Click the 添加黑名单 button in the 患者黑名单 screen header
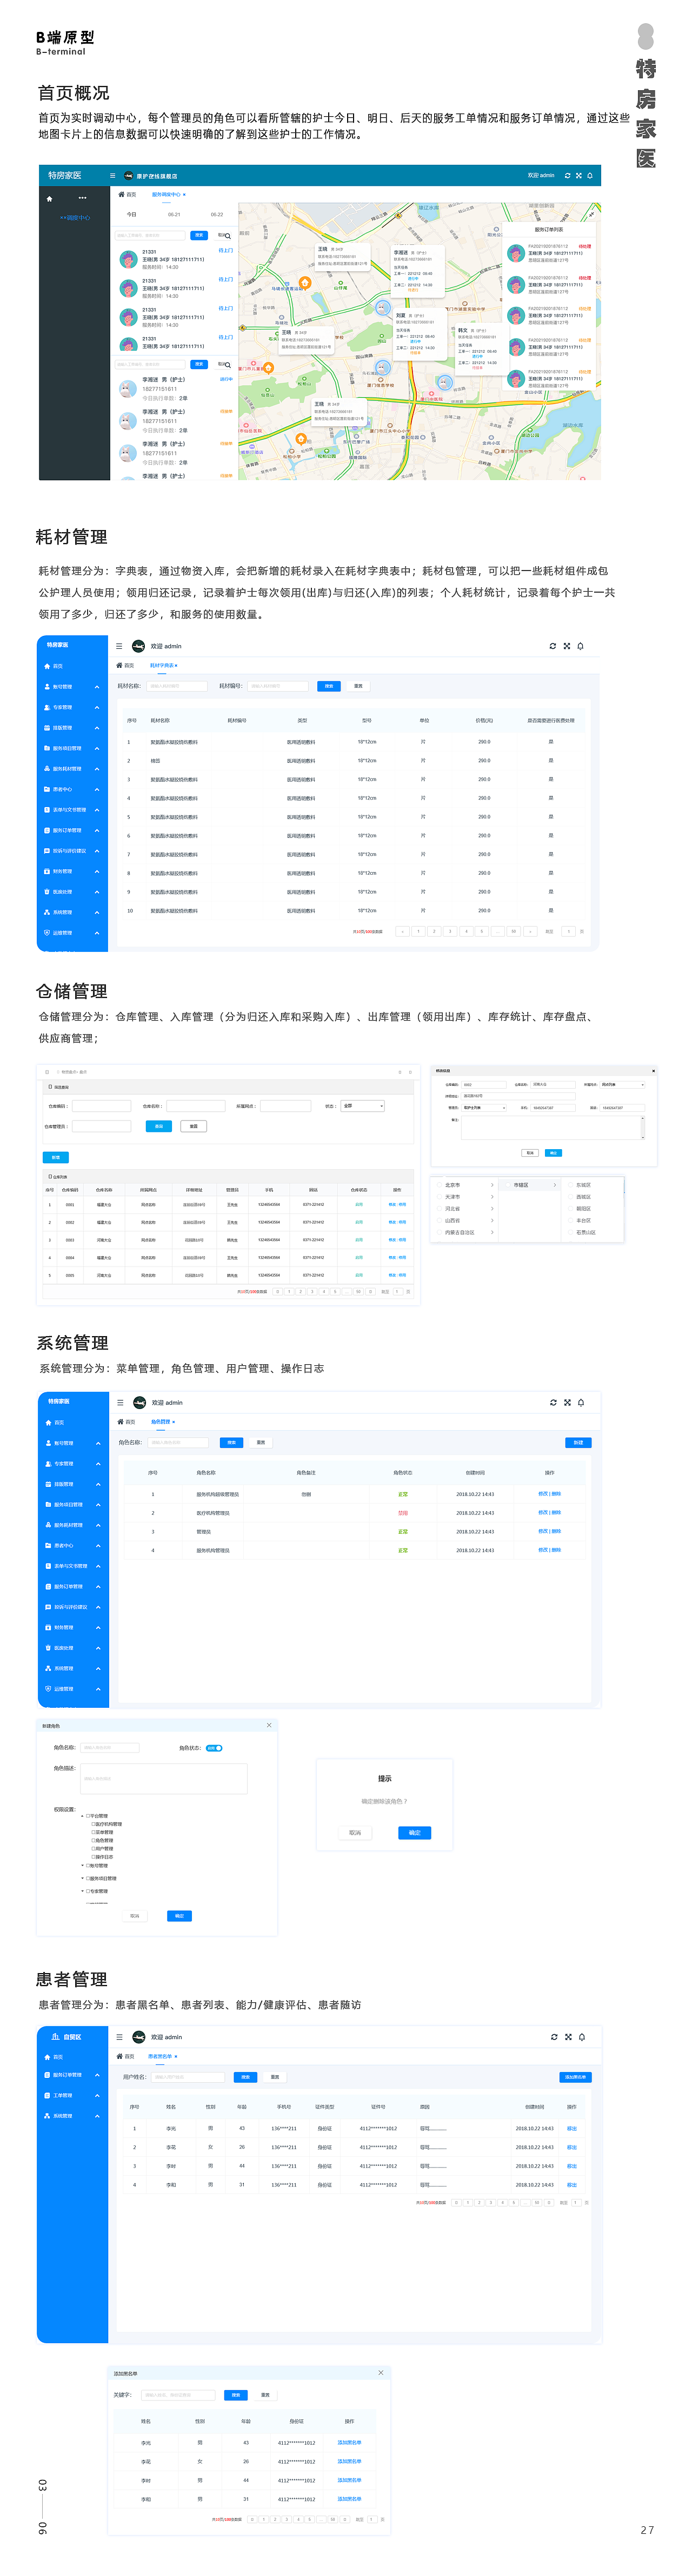The image size is (692, 2576). click(576, 2078)
